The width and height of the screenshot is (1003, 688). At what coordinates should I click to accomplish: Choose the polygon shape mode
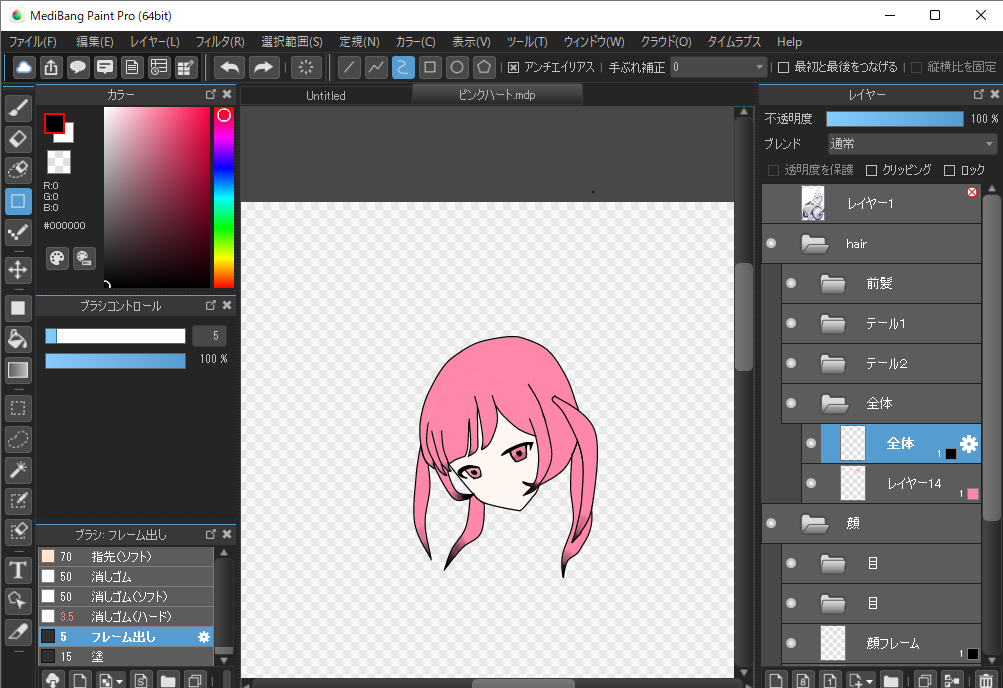coord(484,67)
